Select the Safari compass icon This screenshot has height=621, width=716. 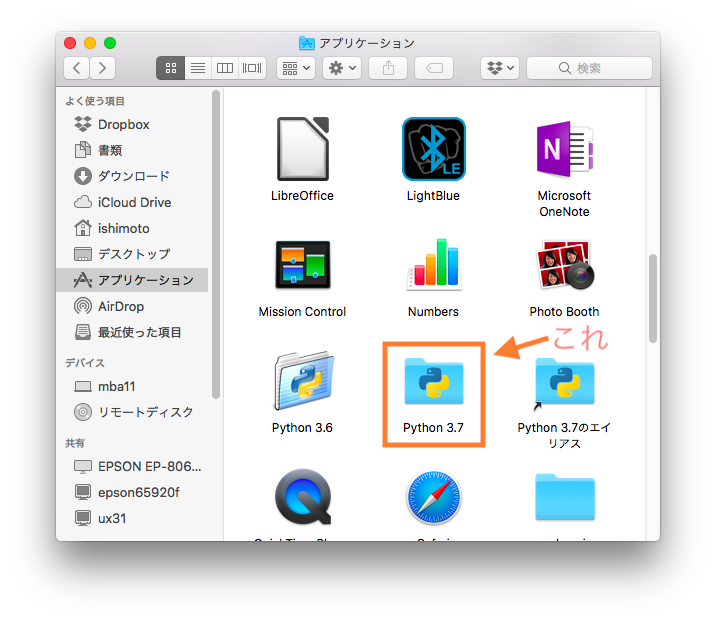433,497
